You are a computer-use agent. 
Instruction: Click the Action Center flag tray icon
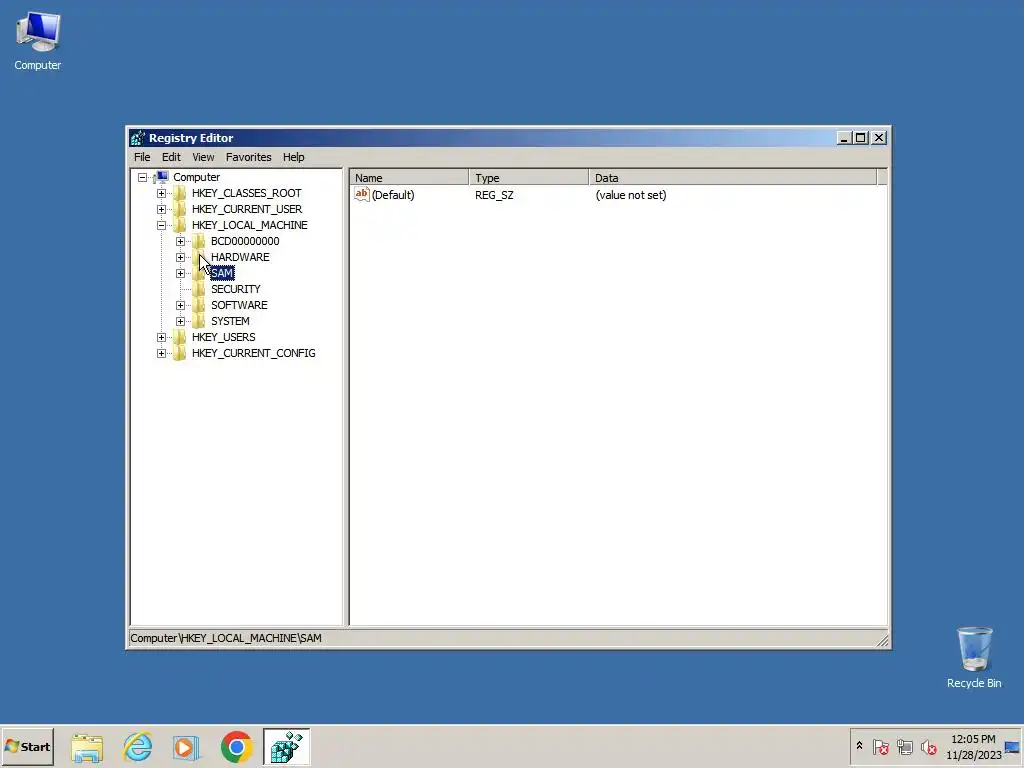(881, 746)
